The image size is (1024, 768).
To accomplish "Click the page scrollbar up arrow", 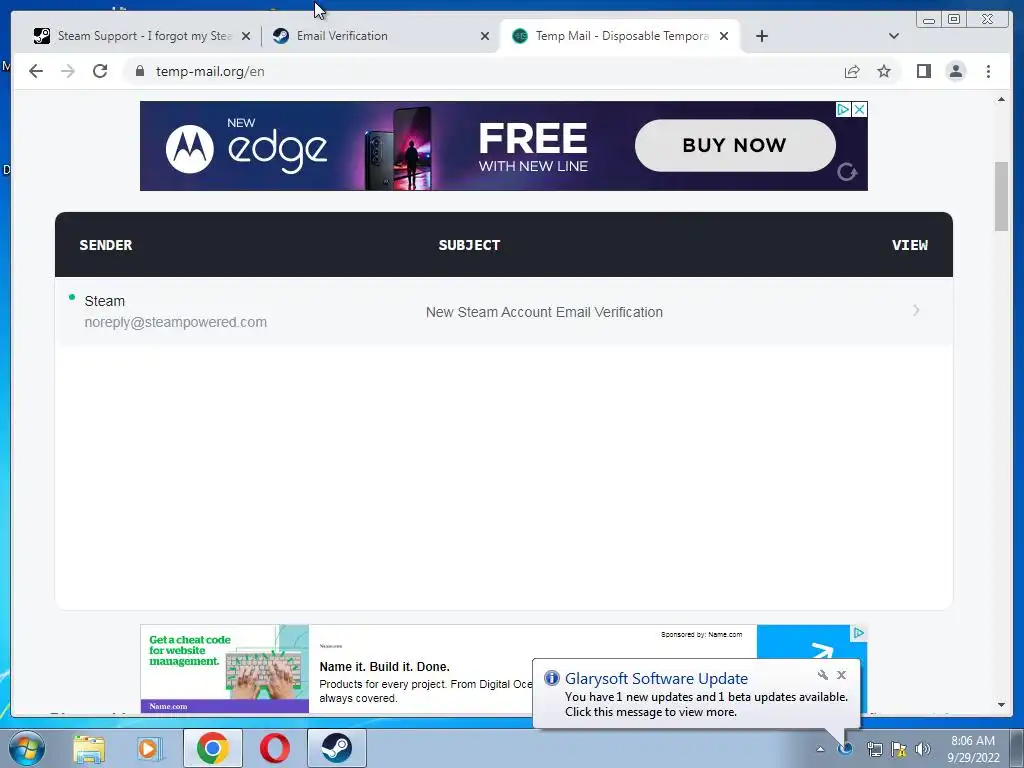I will [1001, 99].
